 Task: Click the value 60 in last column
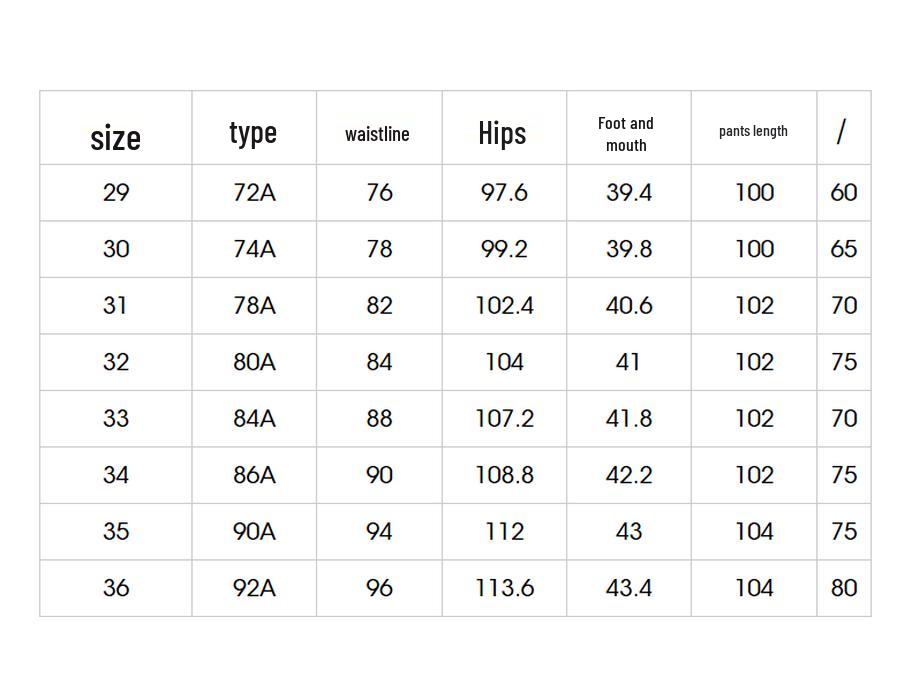844,192
